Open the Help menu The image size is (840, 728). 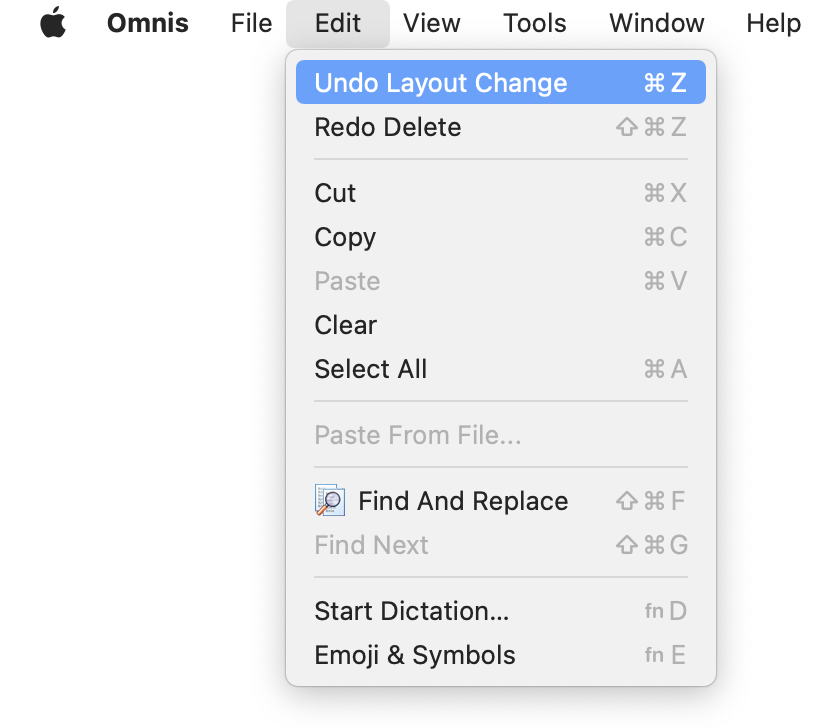(x=773, y=23)
